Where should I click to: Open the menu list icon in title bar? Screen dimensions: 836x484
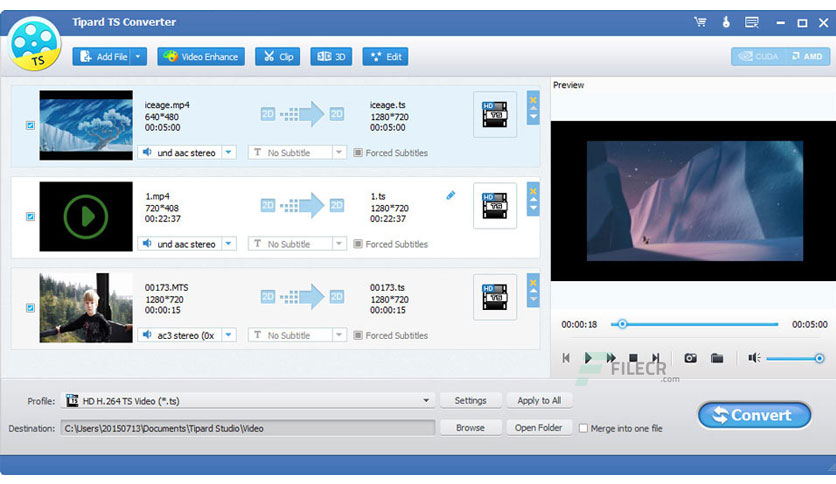click(752, 22)
